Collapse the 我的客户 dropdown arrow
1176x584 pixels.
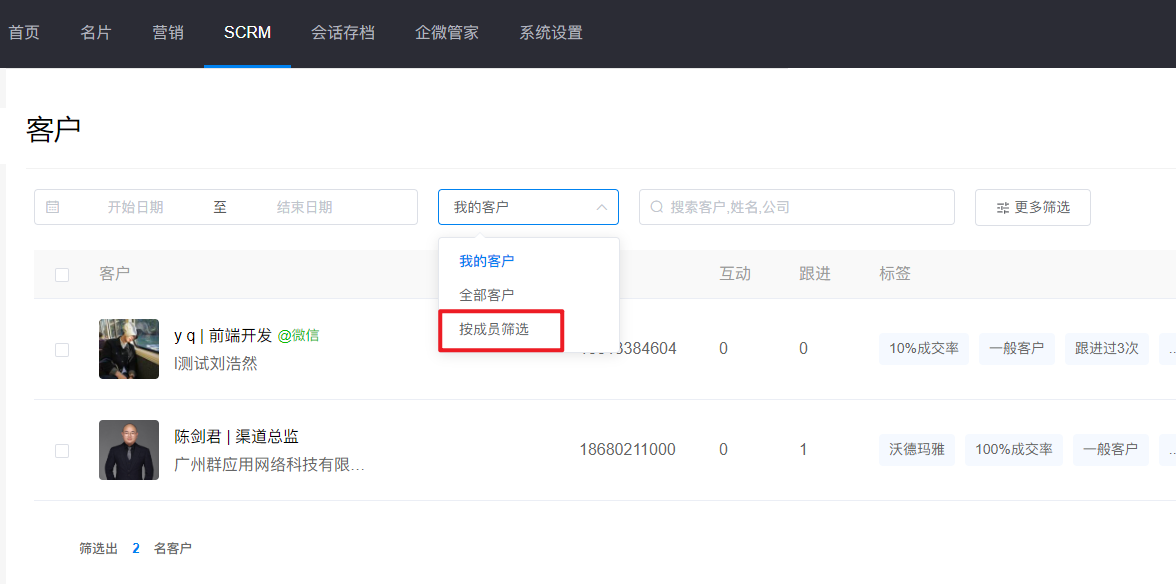click(x=601, y=207)
